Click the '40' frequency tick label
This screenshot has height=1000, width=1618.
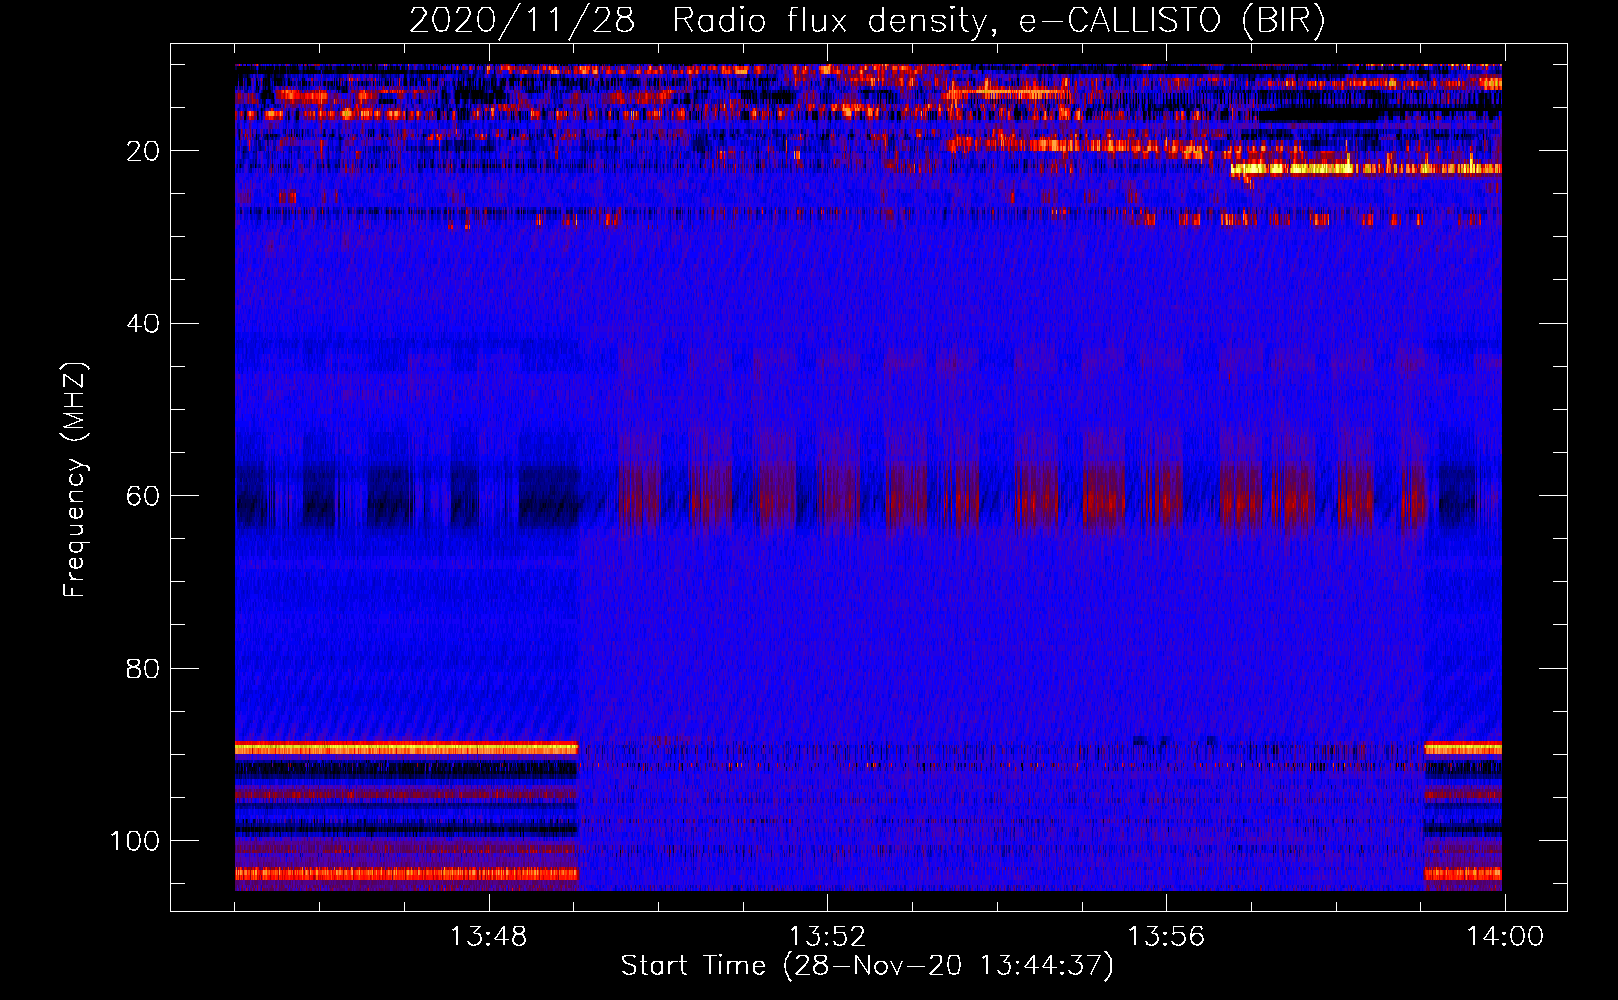click(x=142, y=324)
